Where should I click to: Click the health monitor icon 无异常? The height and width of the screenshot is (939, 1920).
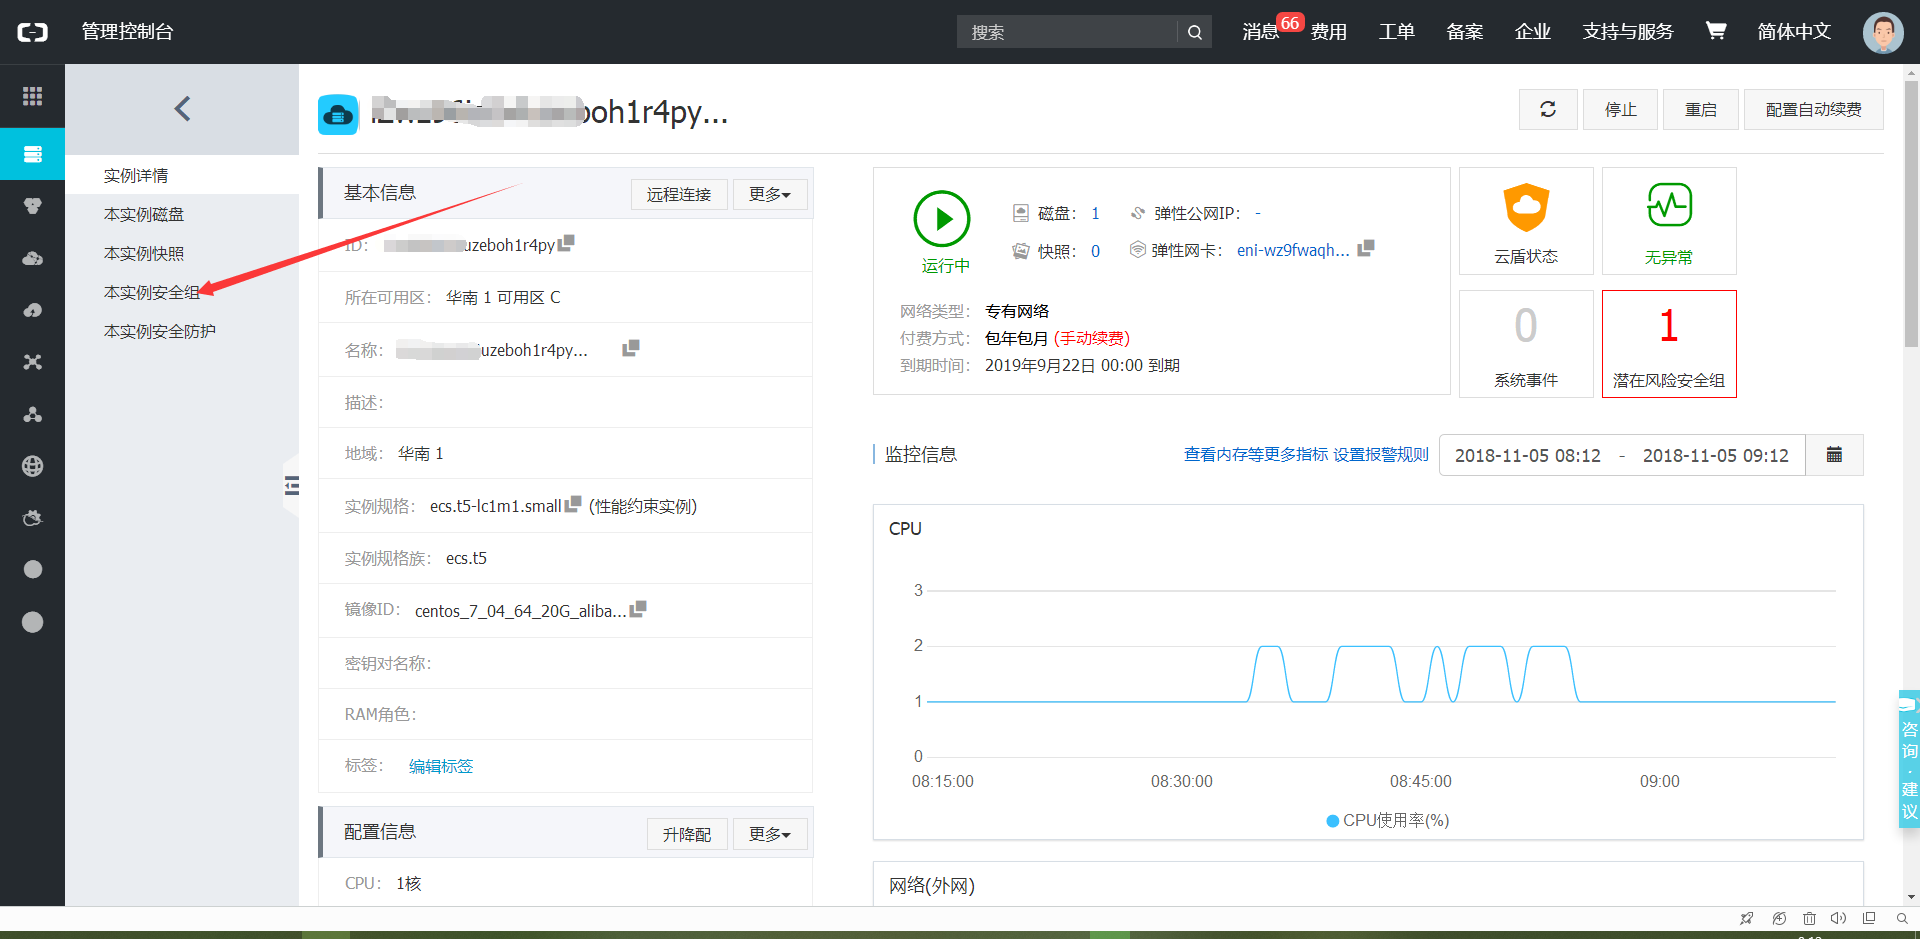tap(1669, 205)
